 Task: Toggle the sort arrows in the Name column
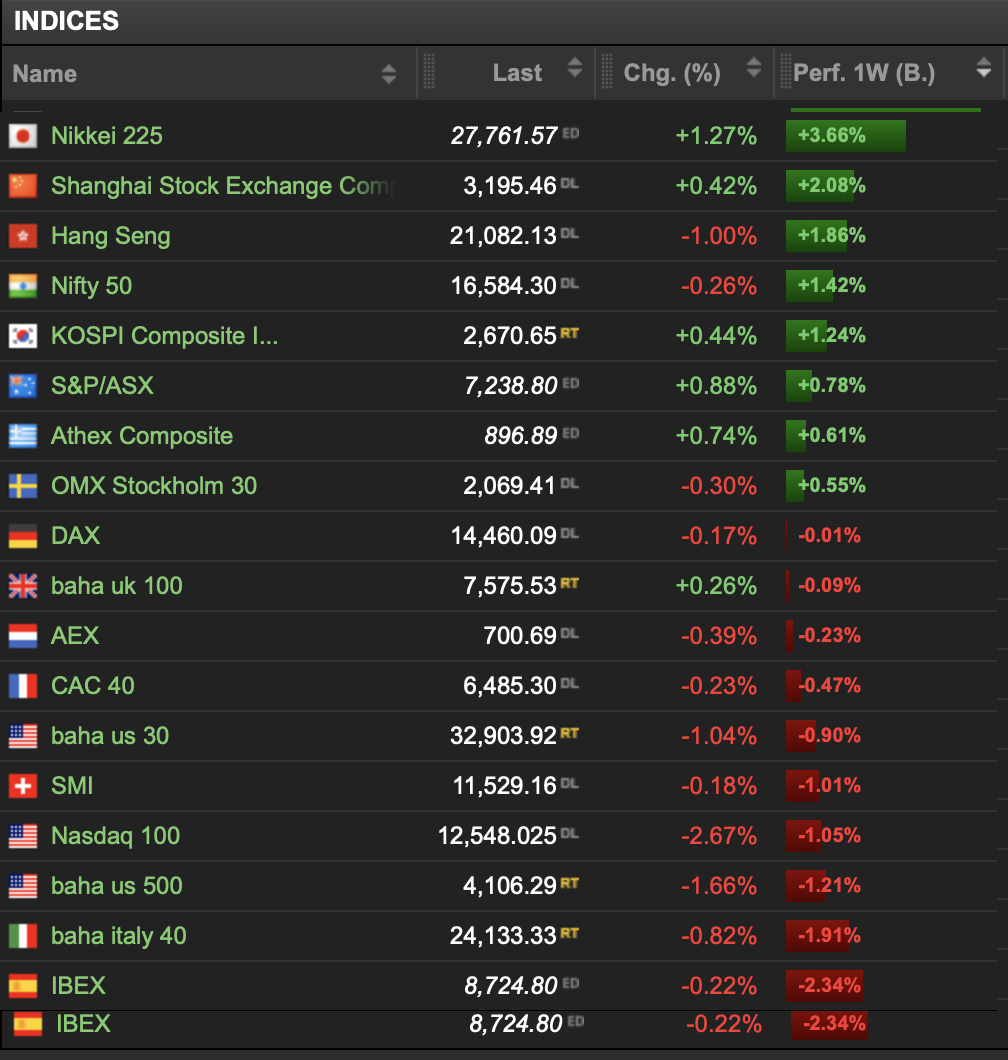tap(389, 74)
